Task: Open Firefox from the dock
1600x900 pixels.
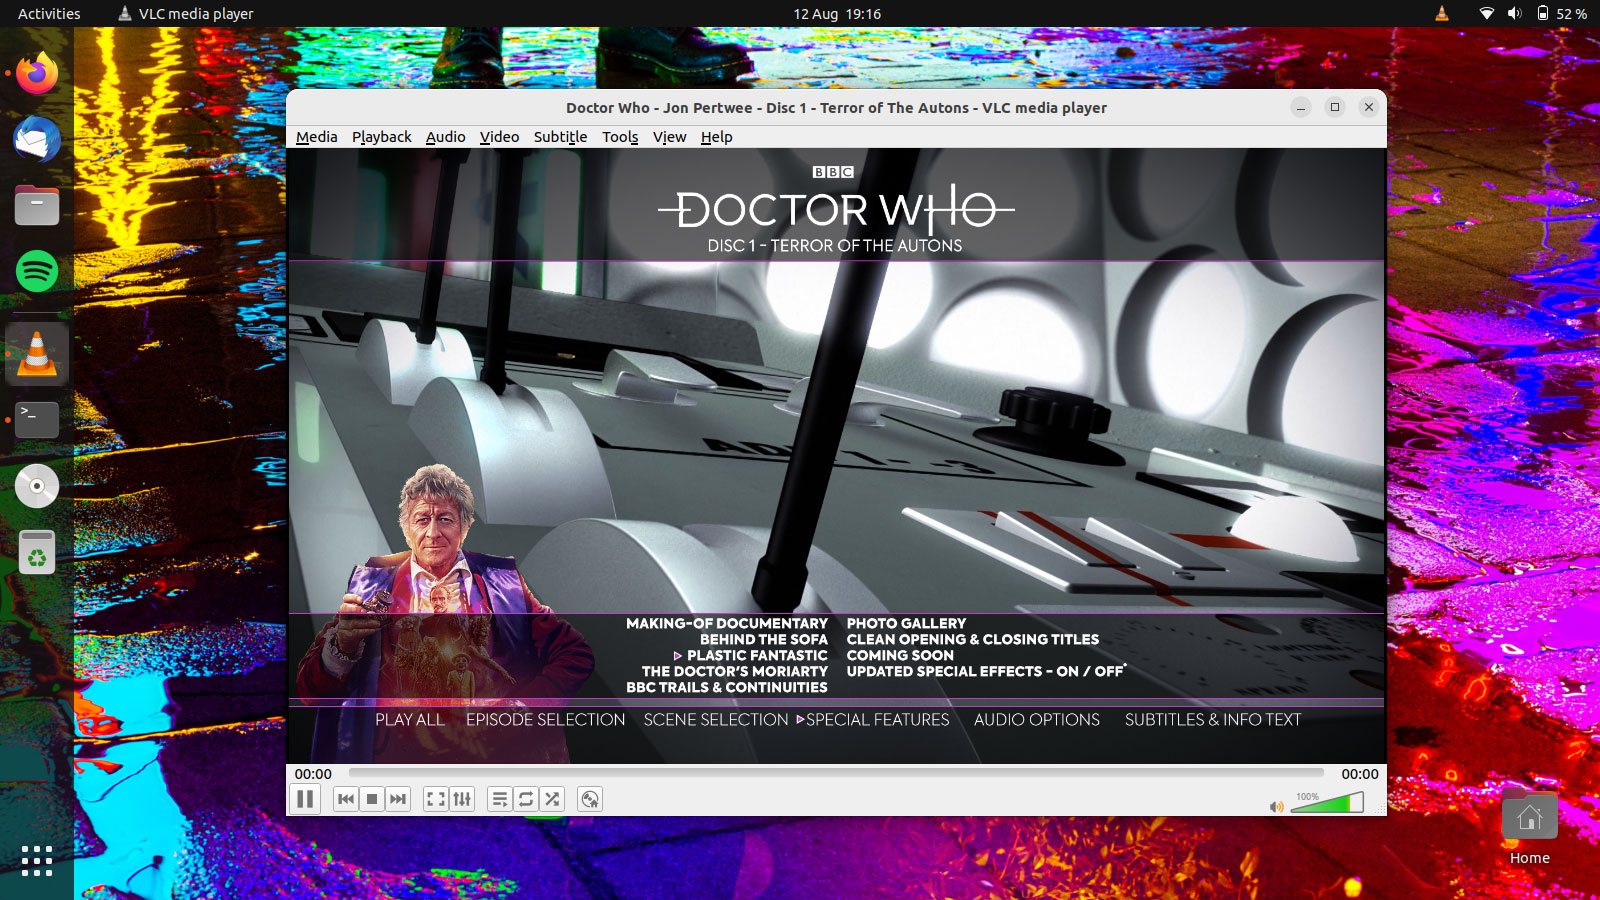Action: [x=37, y=74]
